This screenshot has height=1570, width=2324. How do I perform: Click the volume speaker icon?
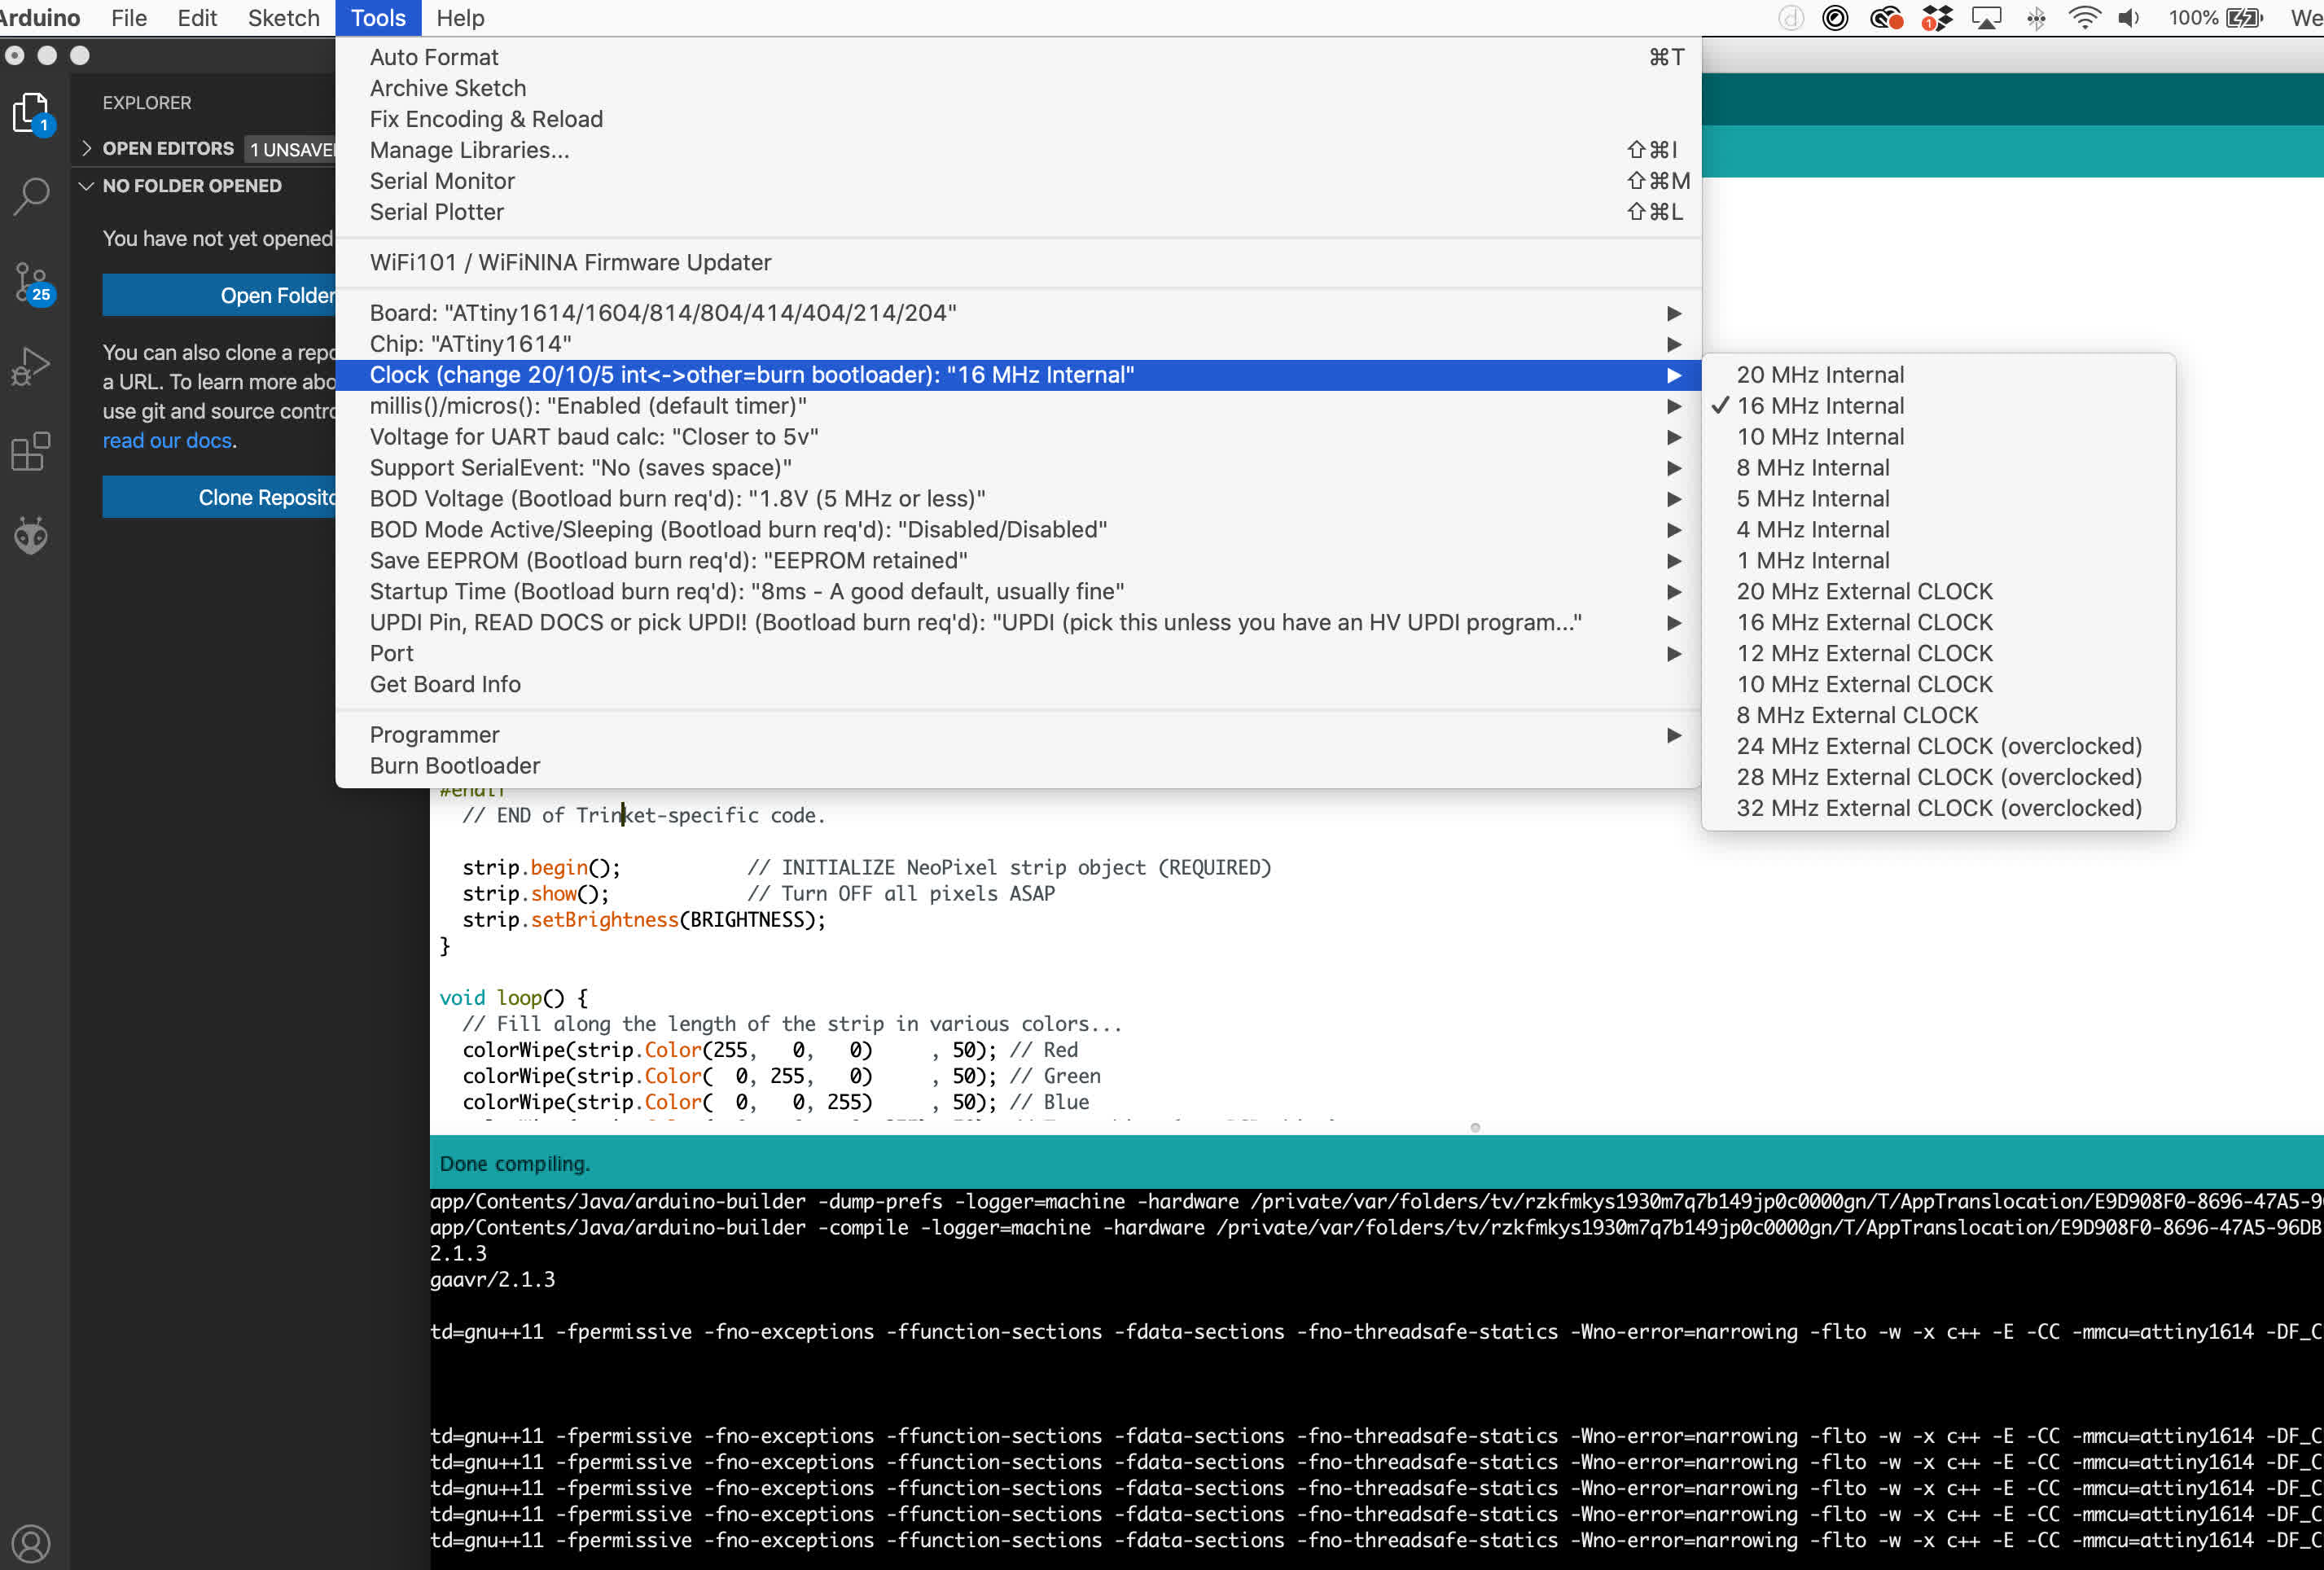click(x=2129, y=18)
